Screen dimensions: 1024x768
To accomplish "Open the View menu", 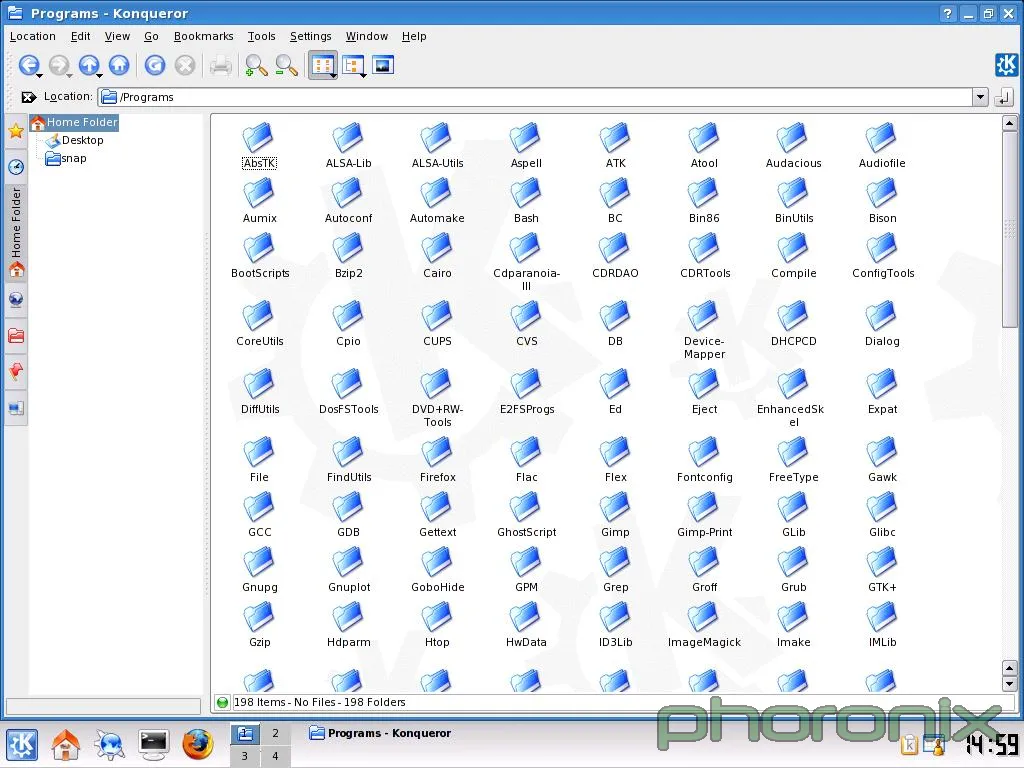I will (x=117, y=36).
